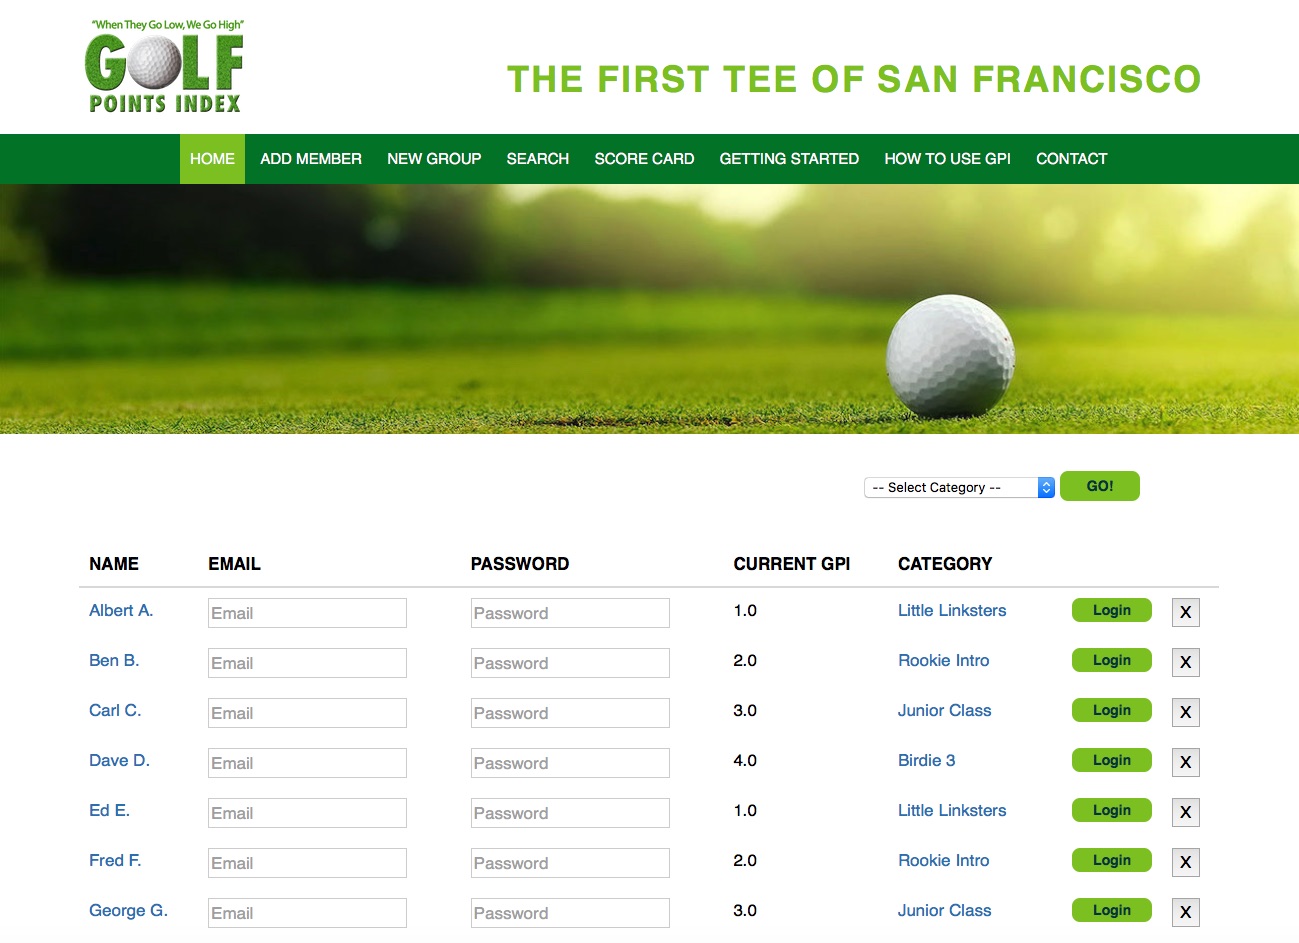Open Ben B. member link
Viewport: 1299px width, 943px height.
click(114, 660)
